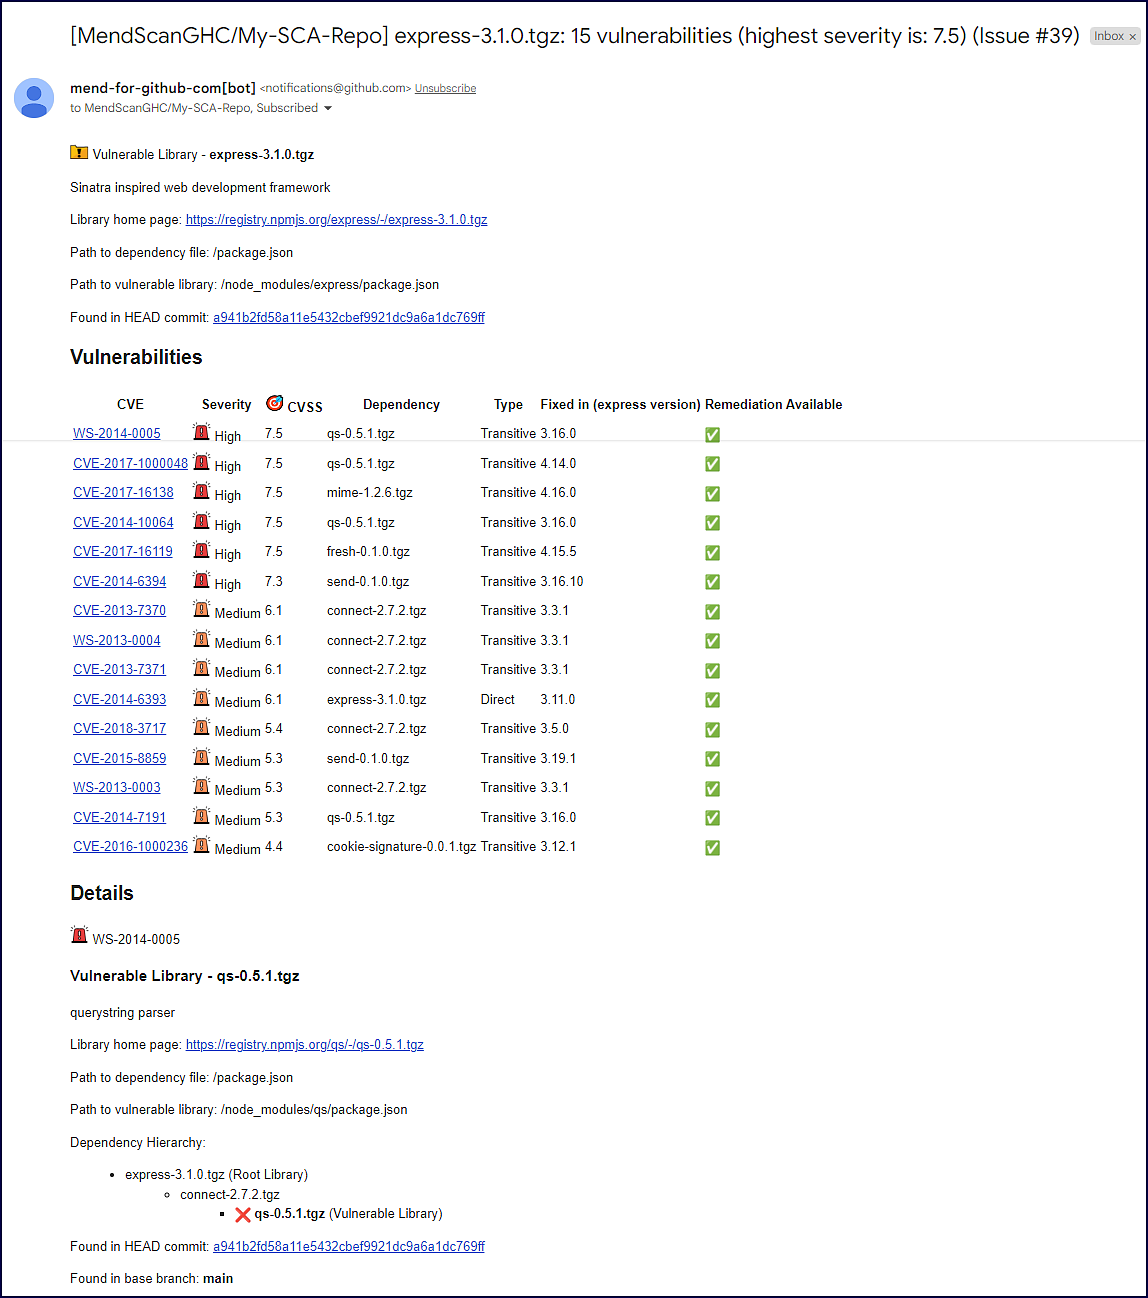Open the CVE-2017-16138 vulnerability link
This screenshot has height=1298, width=1148.
[x=123, y=493]
